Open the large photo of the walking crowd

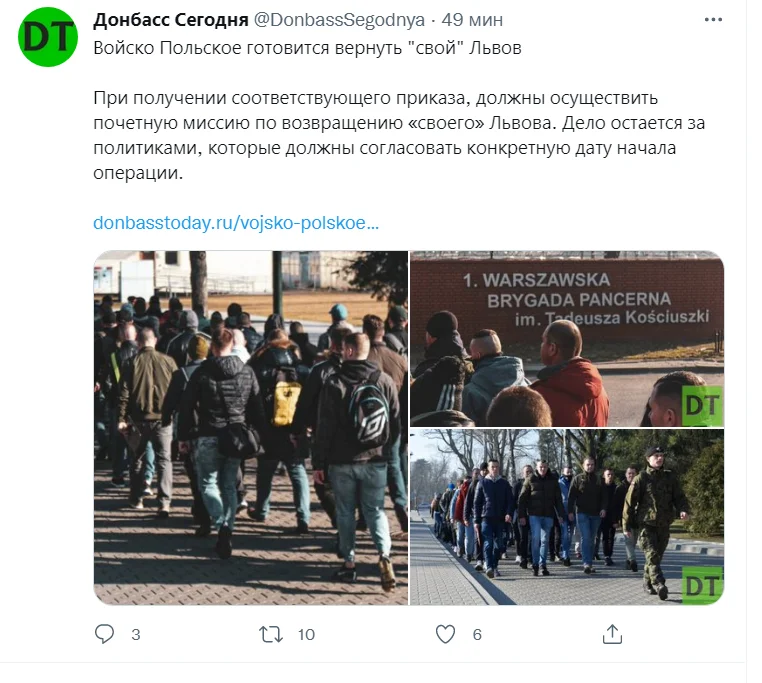pos(251,428)
